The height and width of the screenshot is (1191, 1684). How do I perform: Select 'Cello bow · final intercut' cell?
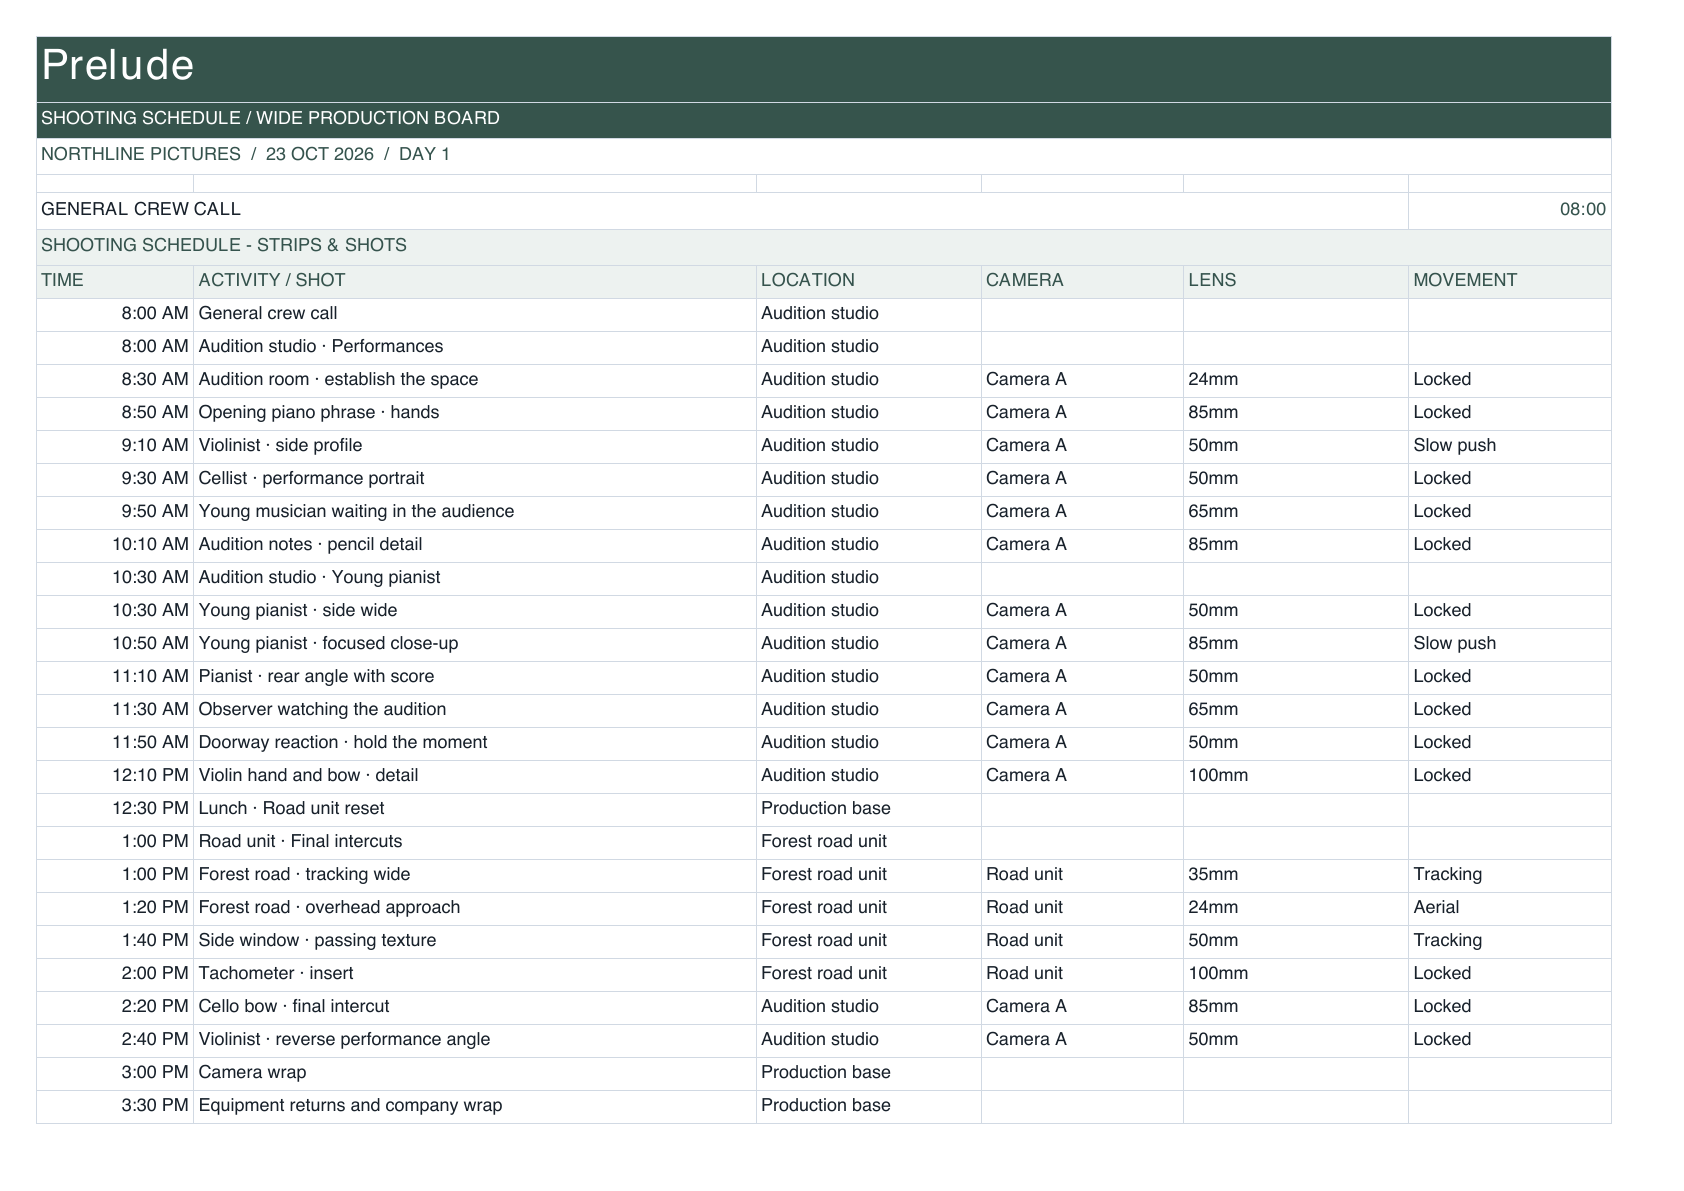coord(475,1007)
